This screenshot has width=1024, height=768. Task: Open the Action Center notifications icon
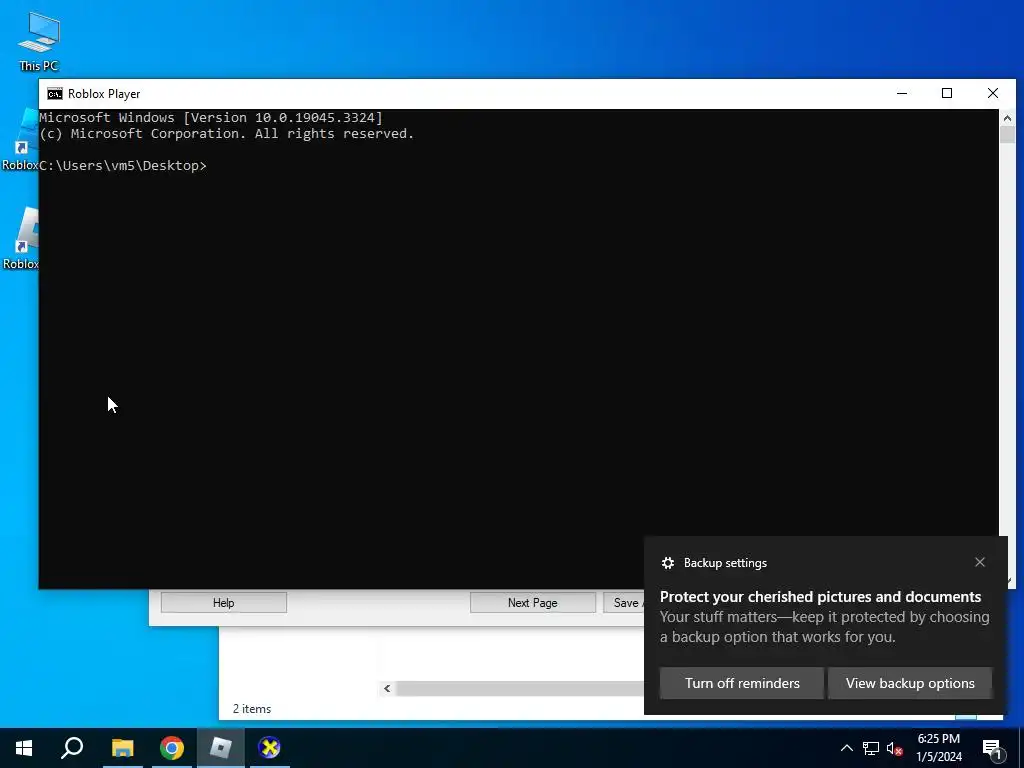click(x=992, y=749)
